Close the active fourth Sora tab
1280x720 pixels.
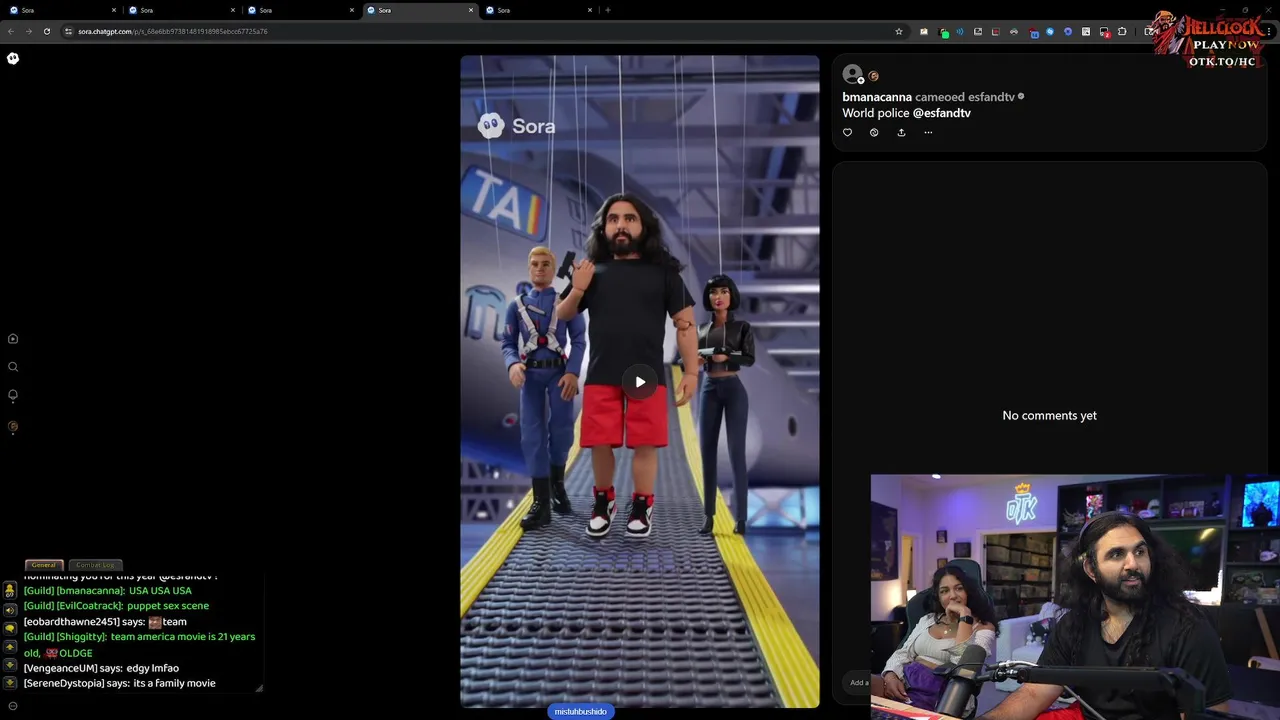point(471,10)
